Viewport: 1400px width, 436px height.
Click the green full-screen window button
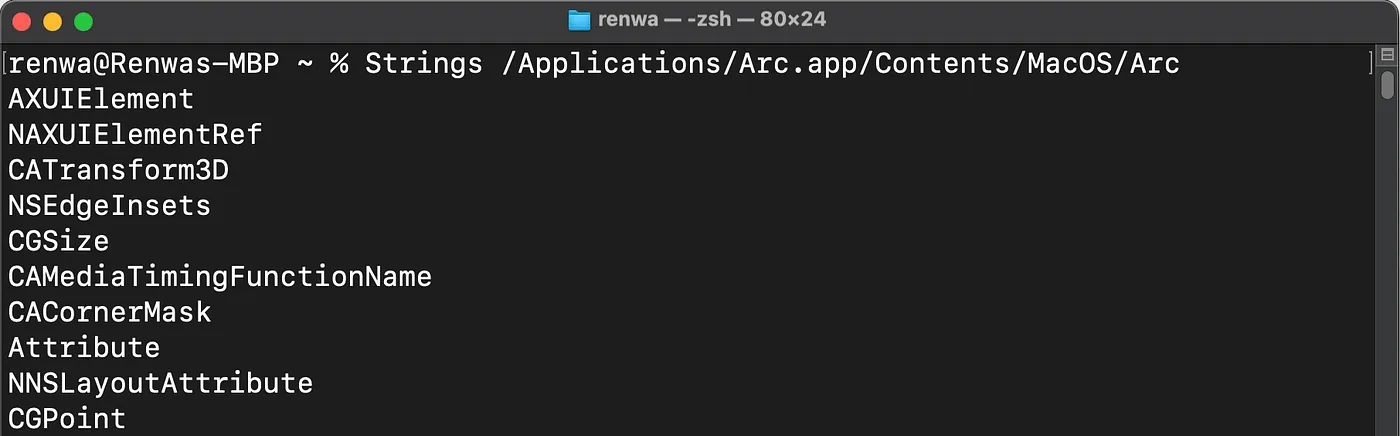84,21
